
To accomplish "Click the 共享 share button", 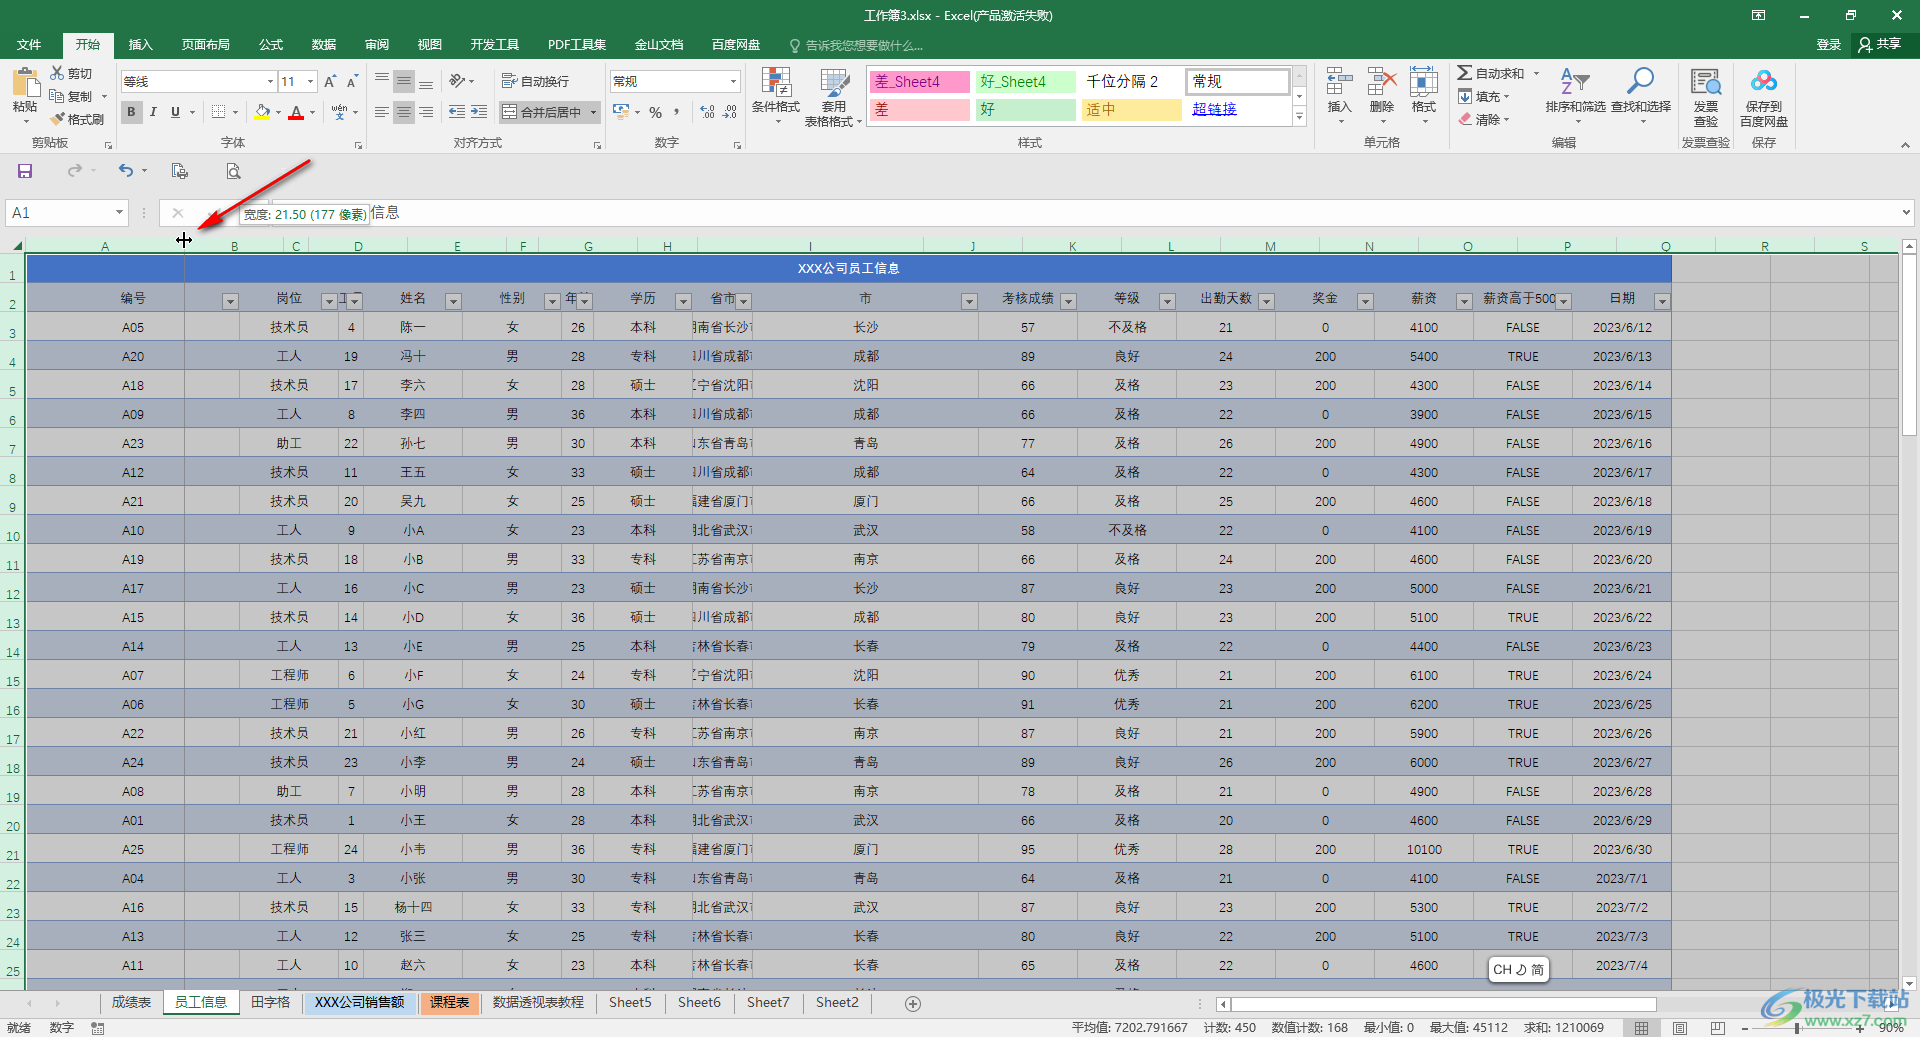I will pos(1880,44).
